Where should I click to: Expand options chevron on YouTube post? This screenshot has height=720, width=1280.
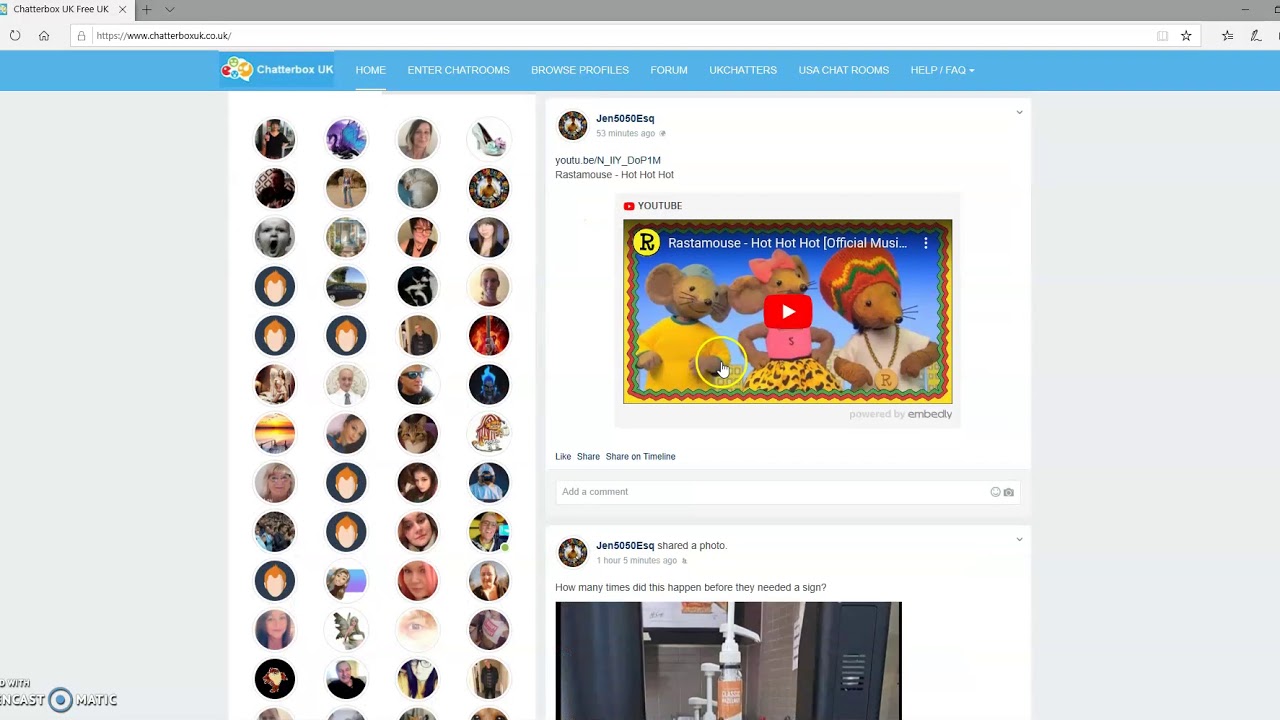point(1019,112)
